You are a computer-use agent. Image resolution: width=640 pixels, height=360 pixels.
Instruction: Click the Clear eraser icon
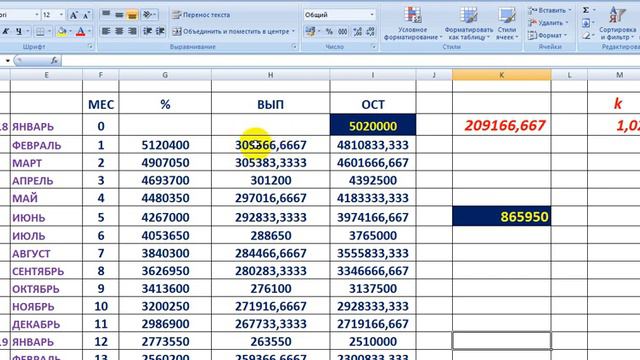(x=586, y=36)
